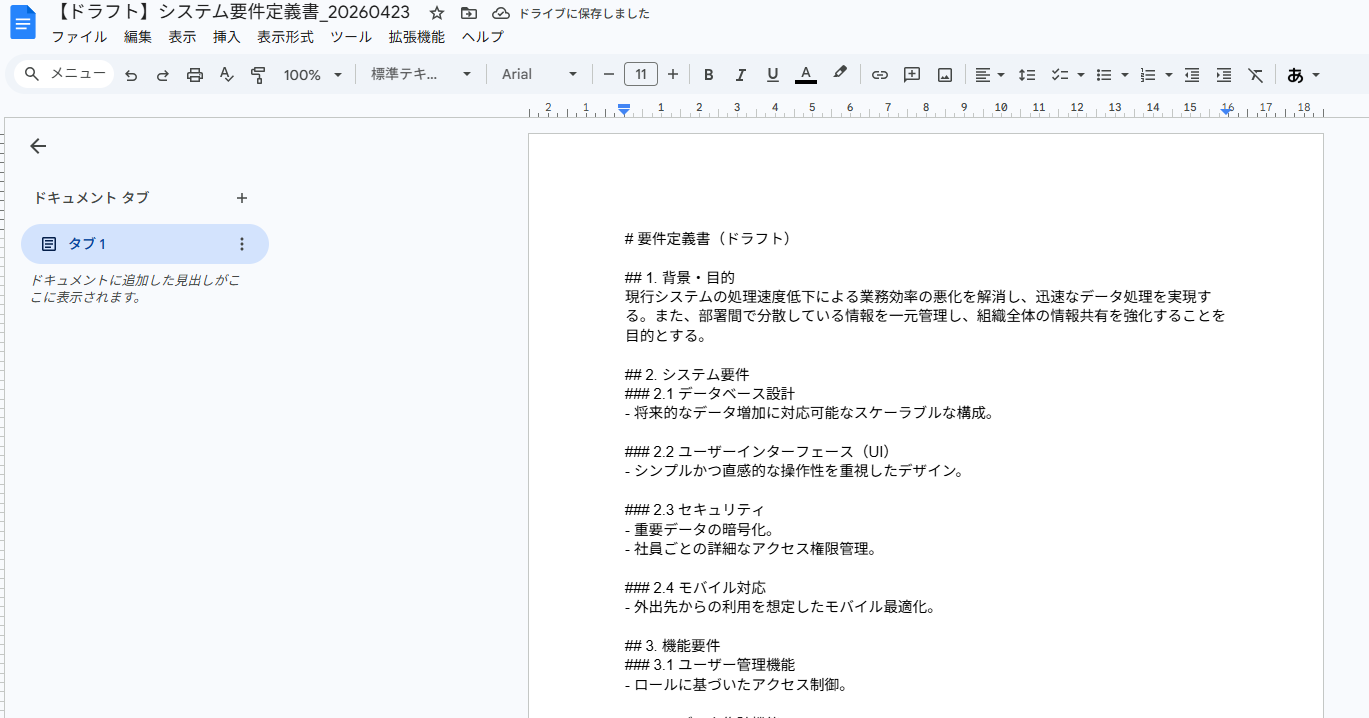Insert a bulleted list
The height and width of the screenshot is (718, 1369).
coord(1104,75)
